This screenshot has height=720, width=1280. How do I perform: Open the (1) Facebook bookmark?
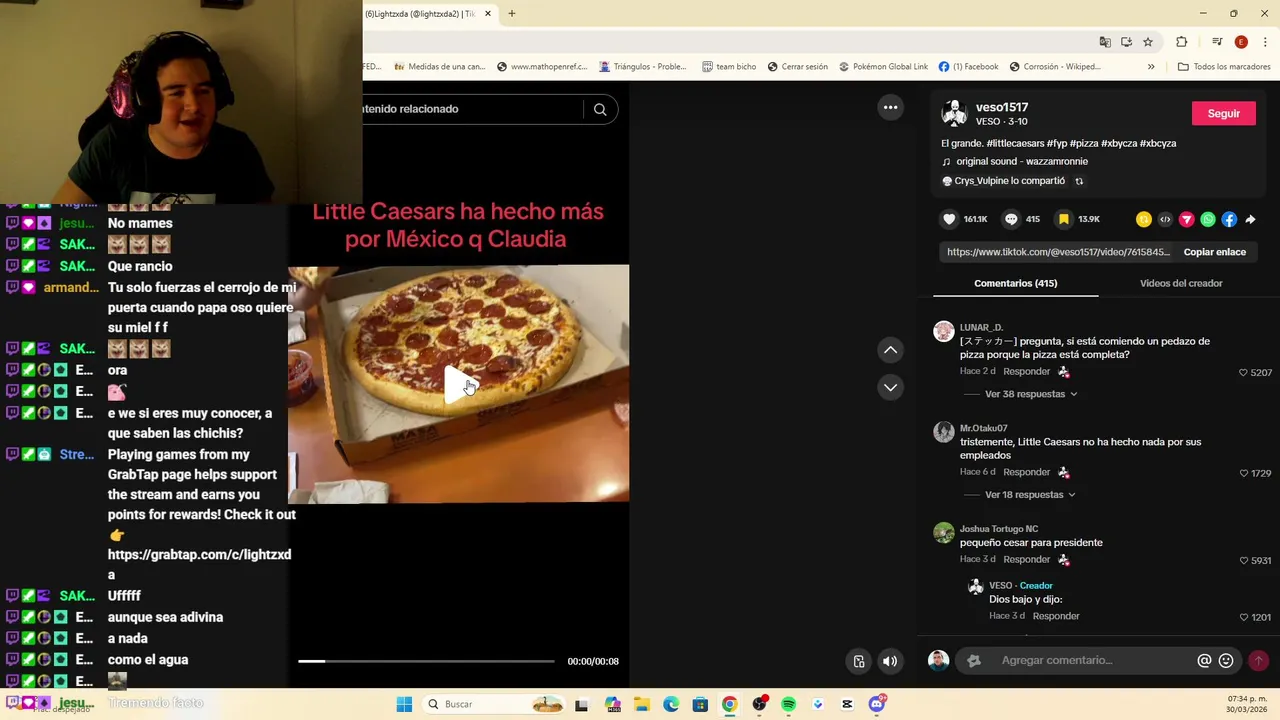point(968,67)
